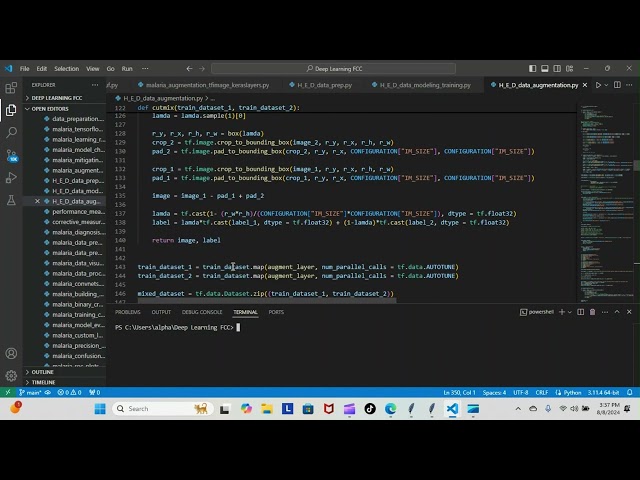Open the Customize Layout icon
Viewport: 640px width, 480px height.
(x=569, y=69)
